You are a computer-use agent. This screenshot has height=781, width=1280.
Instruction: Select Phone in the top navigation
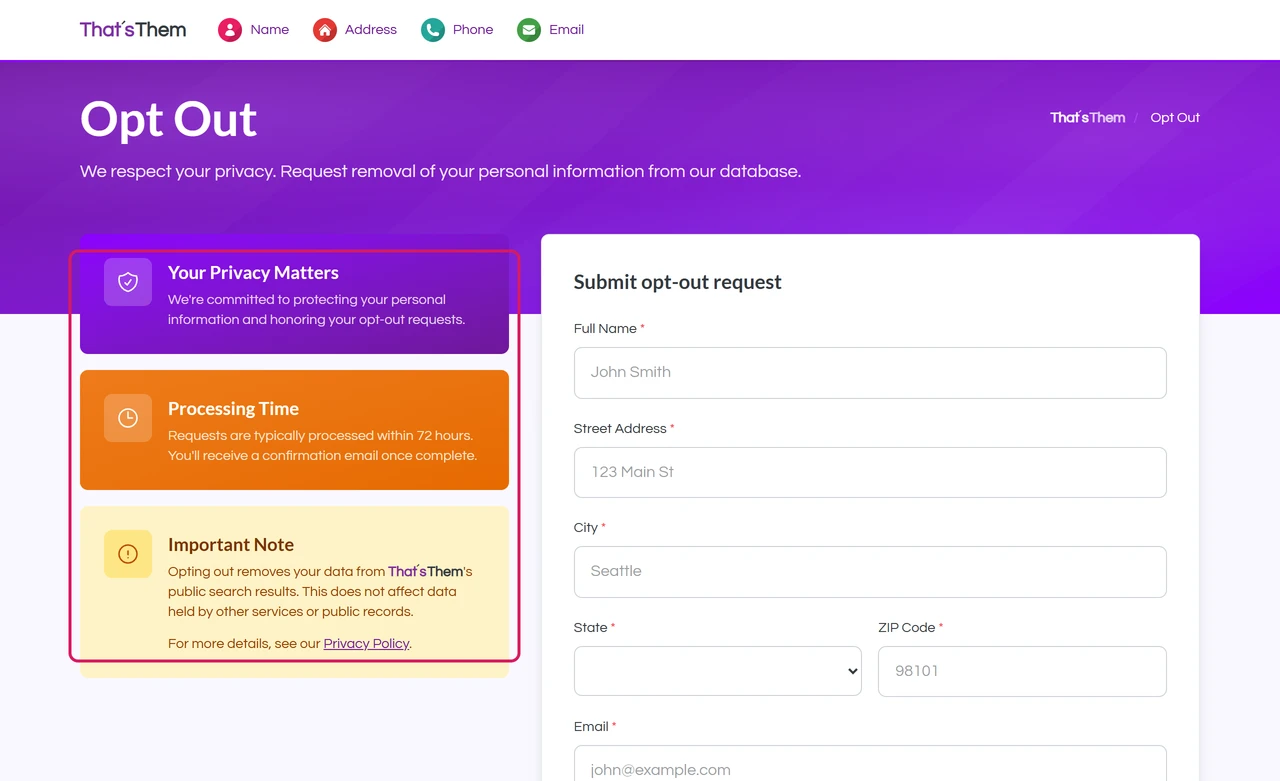[473, 30]
